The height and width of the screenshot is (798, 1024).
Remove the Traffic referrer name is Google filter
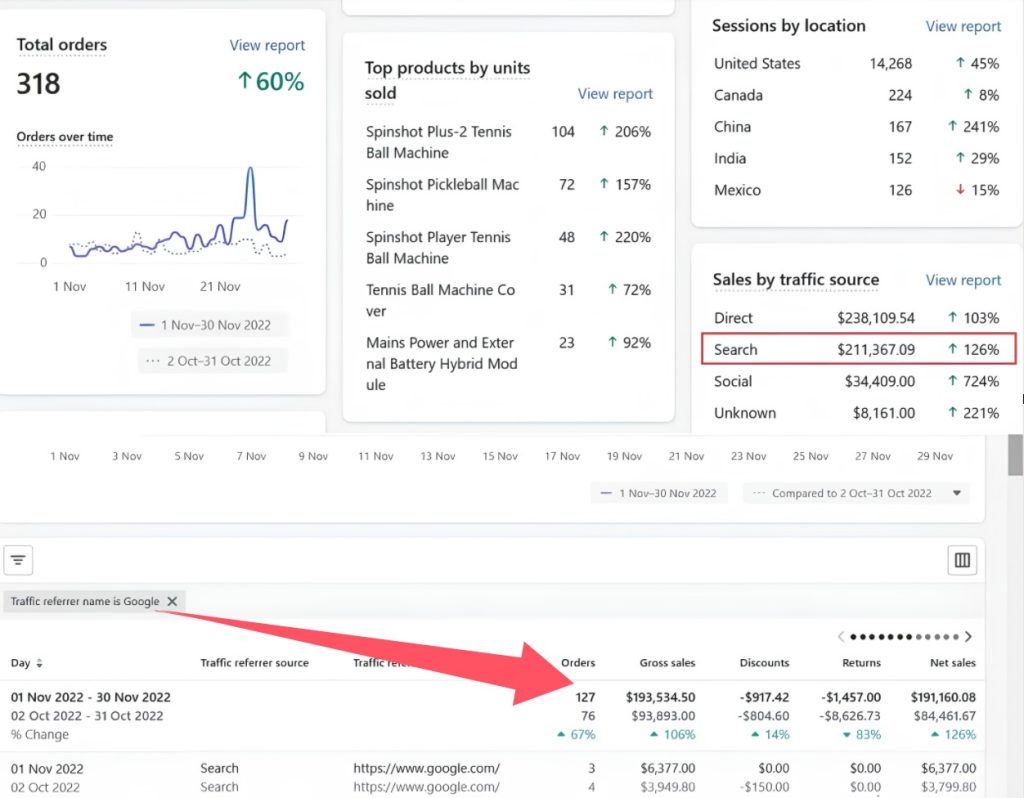pos(172,601)
